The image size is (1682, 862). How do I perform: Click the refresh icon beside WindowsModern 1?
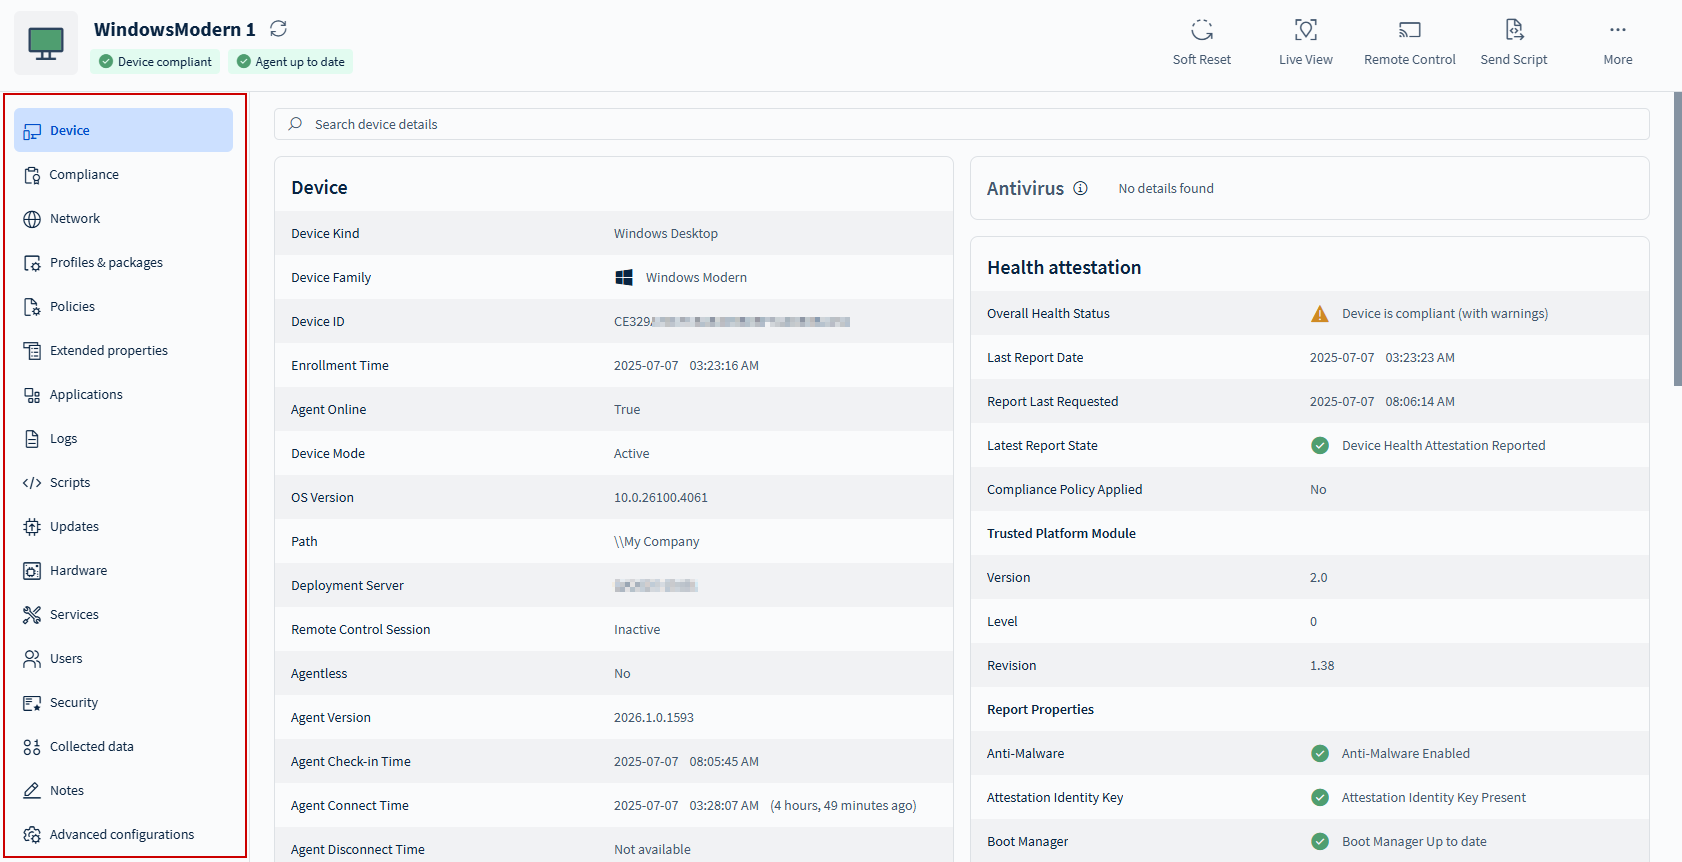click(278, 29)
